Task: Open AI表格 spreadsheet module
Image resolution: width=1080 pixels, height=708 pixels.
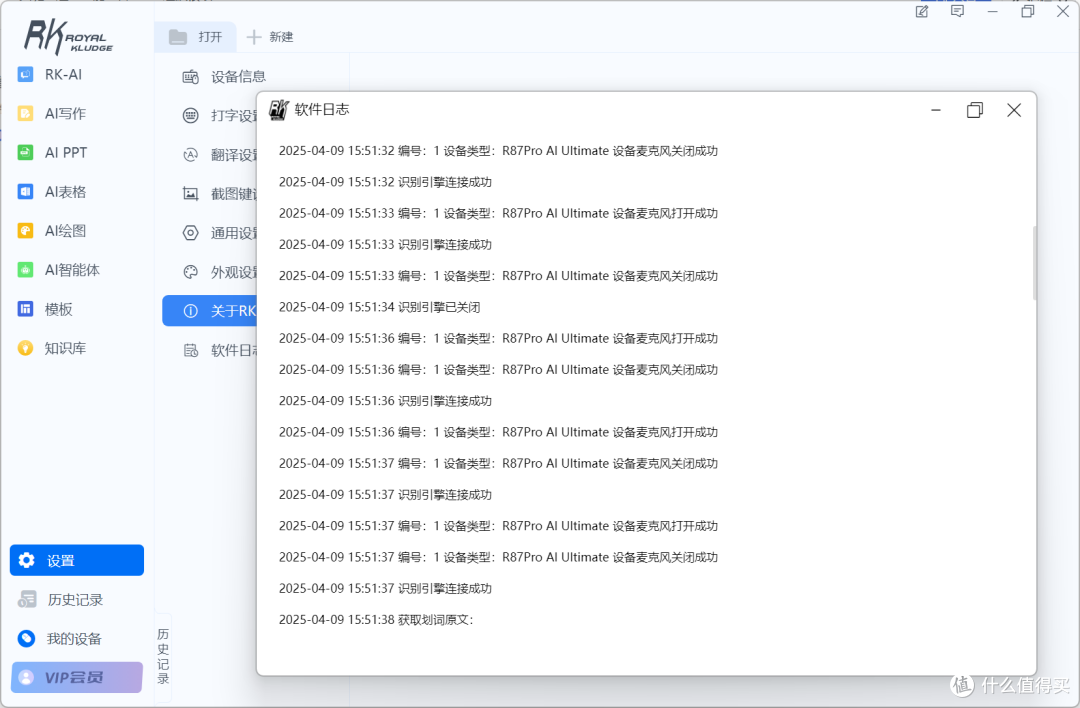Action: click(52, 192)
